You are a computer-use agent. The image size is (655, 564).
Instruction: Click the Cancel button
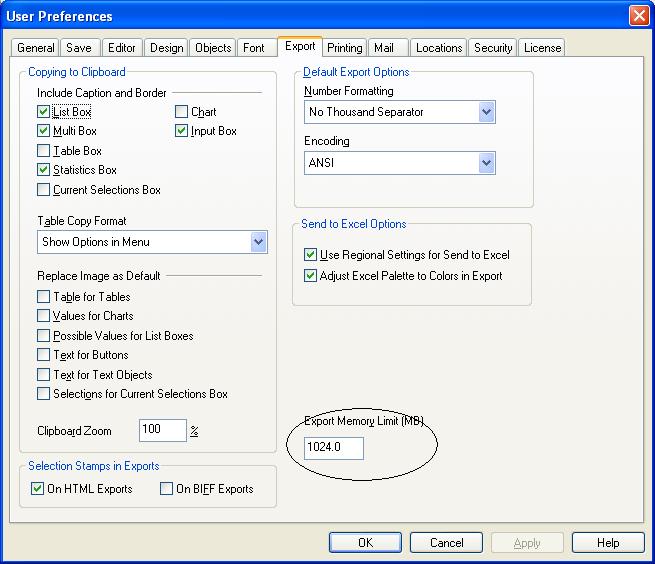[x=447, y=543]
